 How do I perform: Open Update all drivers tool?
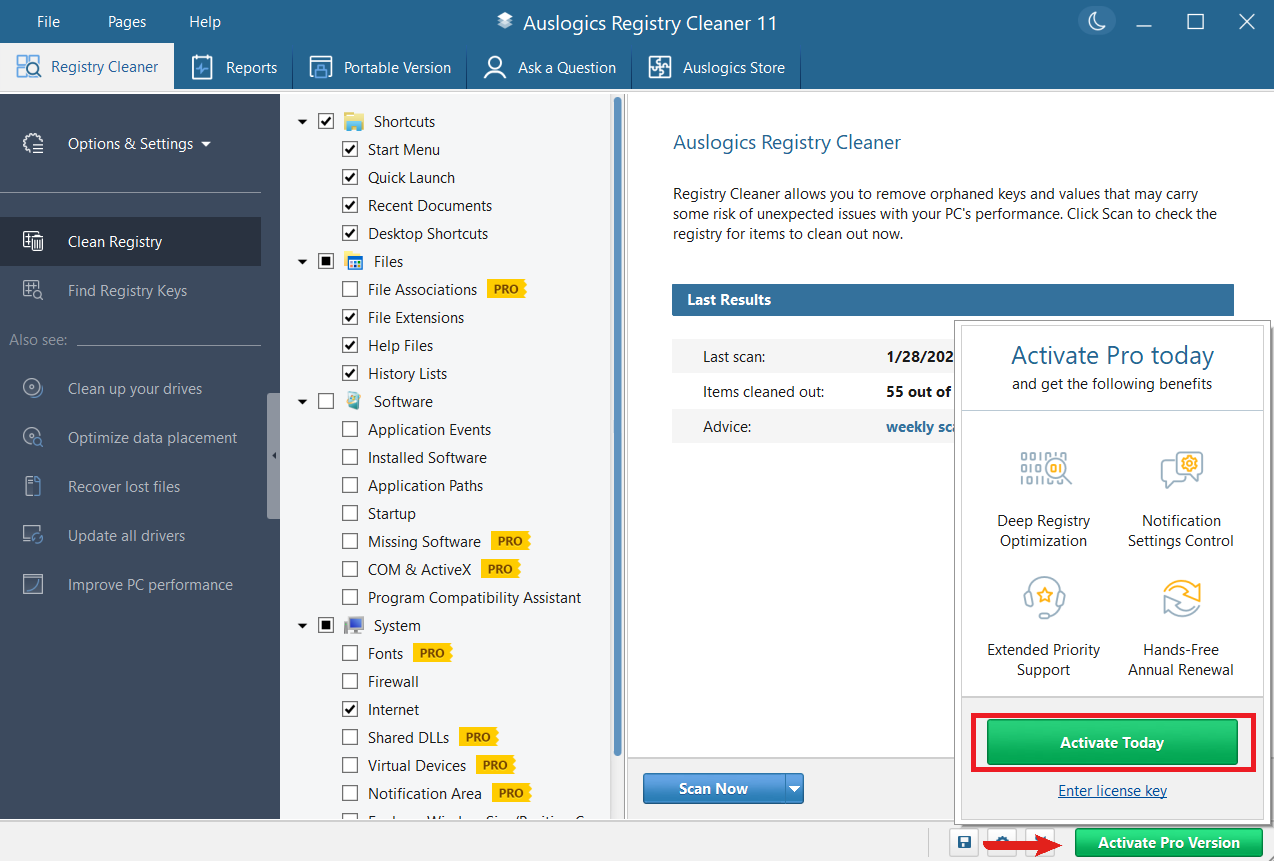pyautogui.click(x=126, y=536)
